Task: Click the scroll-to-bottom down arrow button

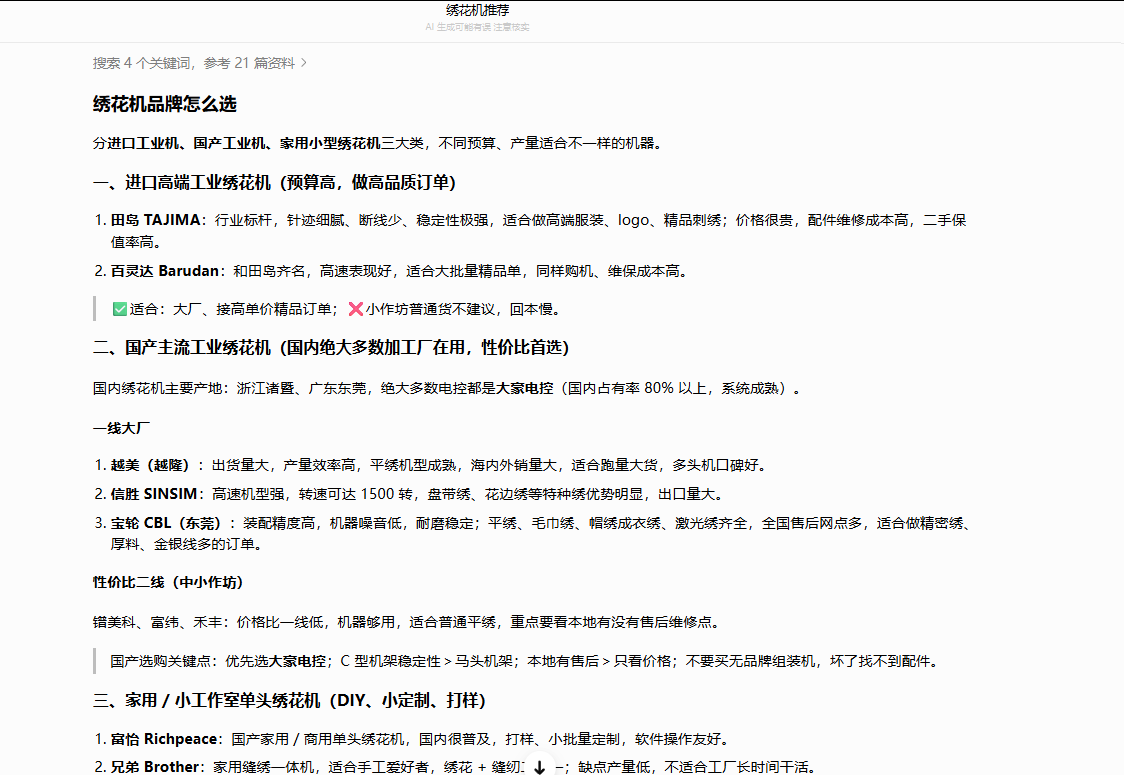Action: click(x=540, y=766)
